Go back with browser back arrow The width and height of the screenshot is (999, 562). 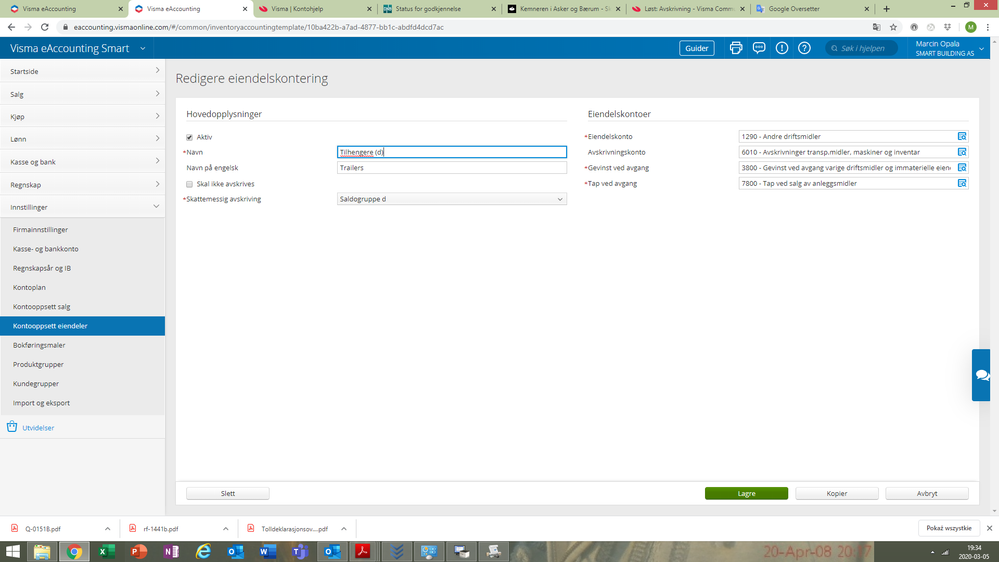pyautogui.click(x=11, y=27)
